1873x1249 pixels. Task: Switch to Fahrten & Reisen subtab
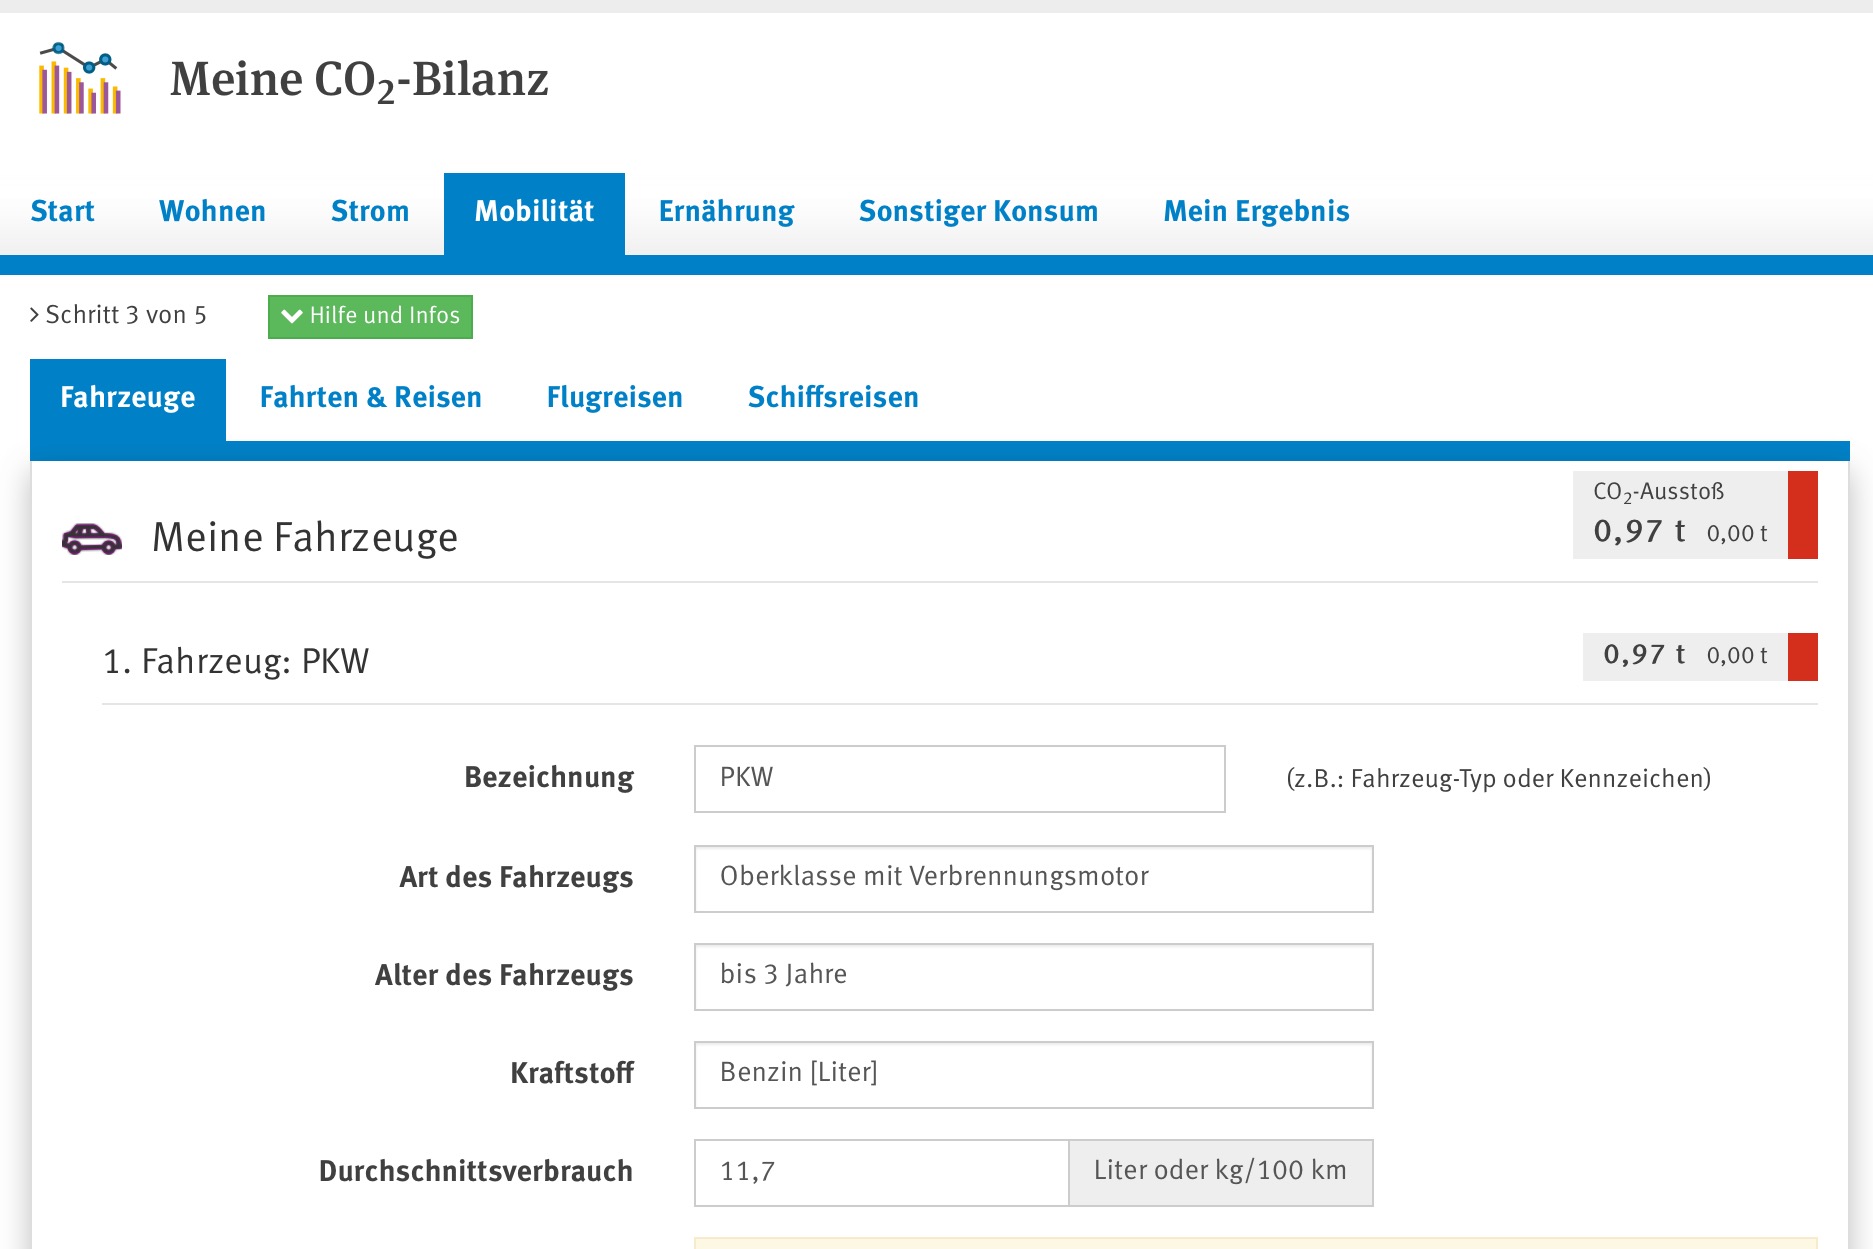(370, 398)
